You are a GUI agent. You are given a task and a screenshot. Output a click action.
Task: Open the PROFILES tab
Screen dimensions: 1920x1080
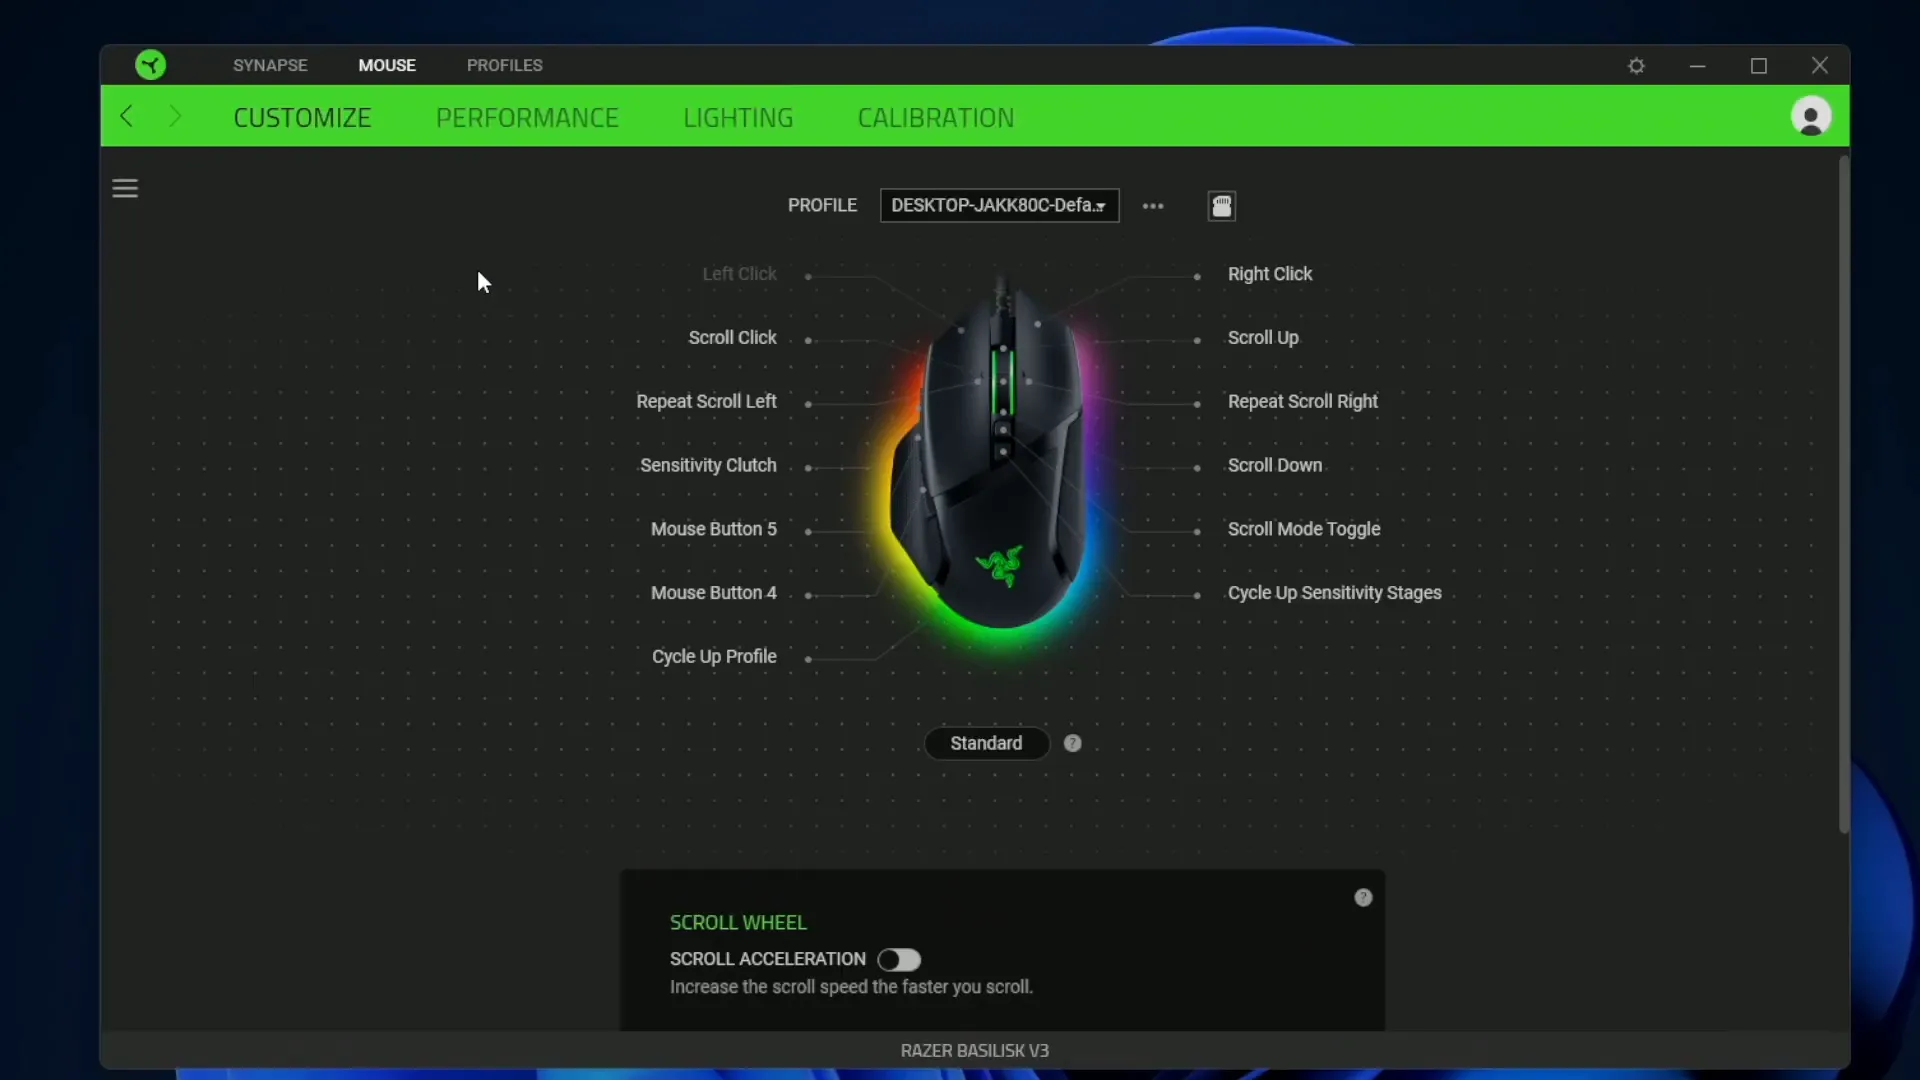[x=504, y=65]
